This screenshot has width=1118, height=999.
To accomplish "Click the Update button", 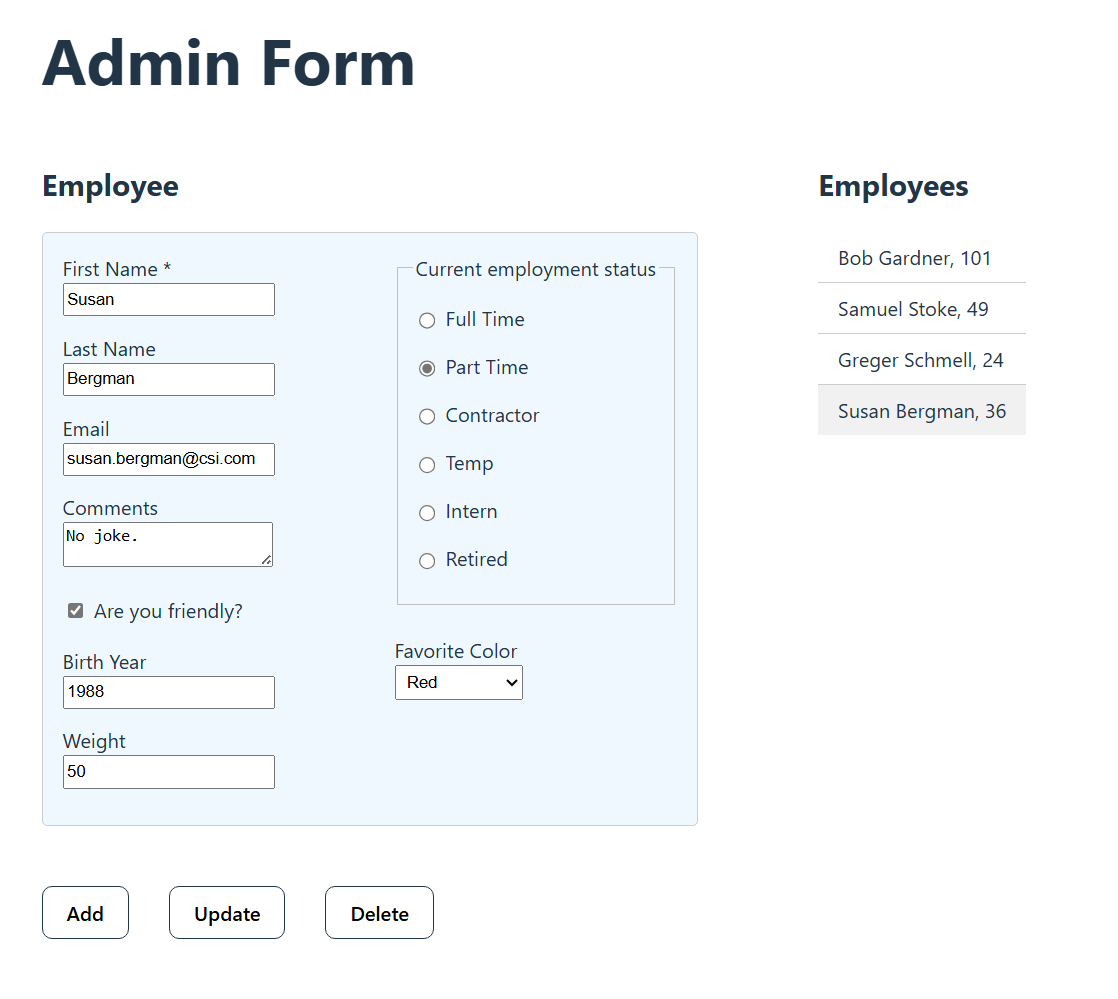I will [x=227, y=913].
